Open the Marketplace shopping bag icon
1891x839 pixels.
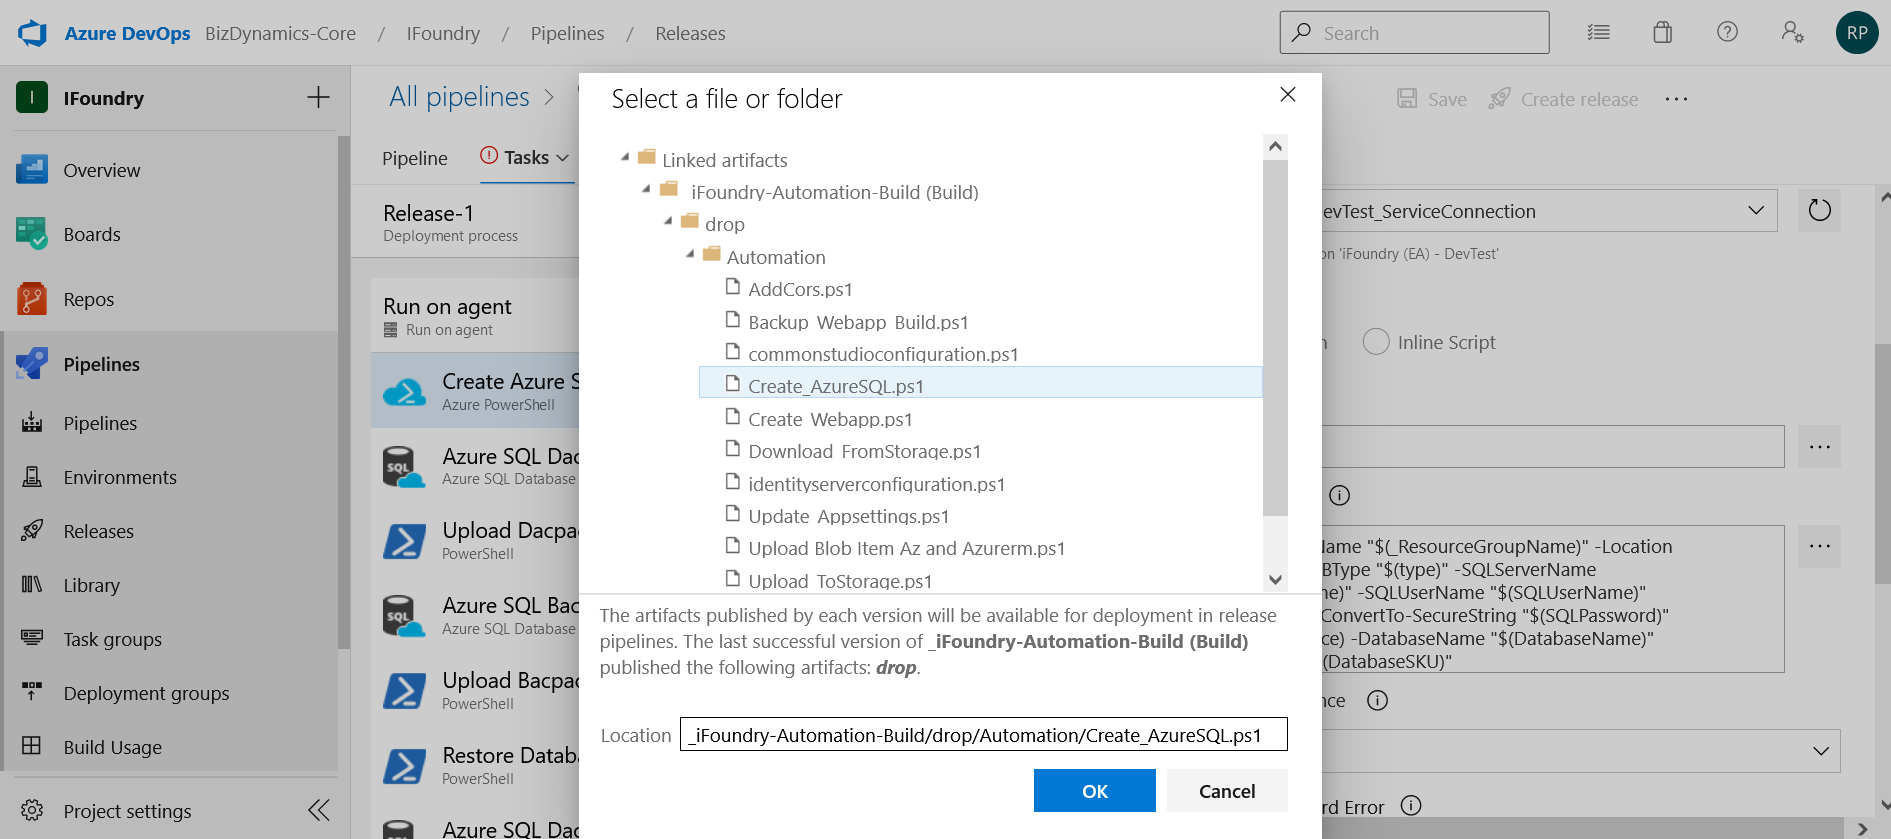click(x=1663, y=33)
